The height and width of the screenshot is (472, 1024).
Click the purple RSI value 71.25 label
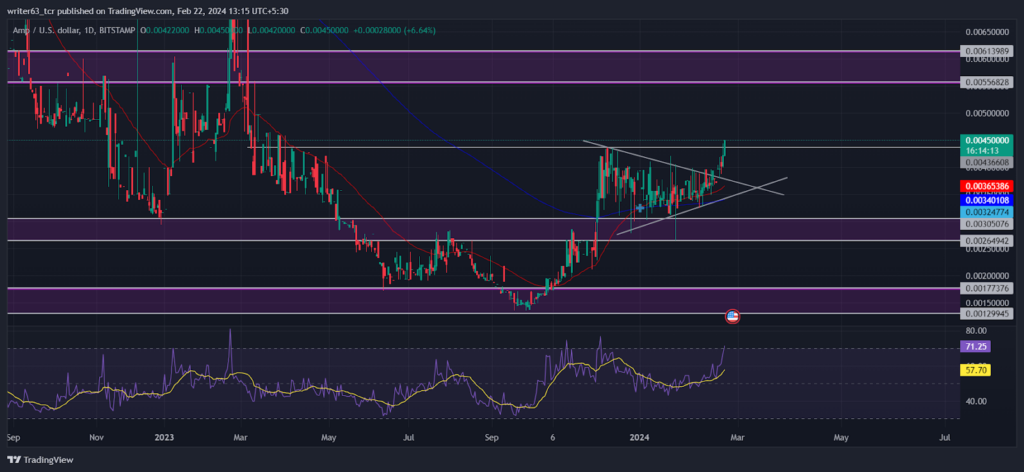pos(976,347)
